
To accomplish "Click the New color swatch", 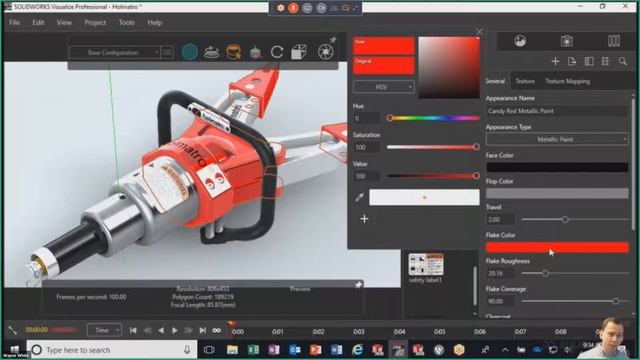I will coord(384,46).
